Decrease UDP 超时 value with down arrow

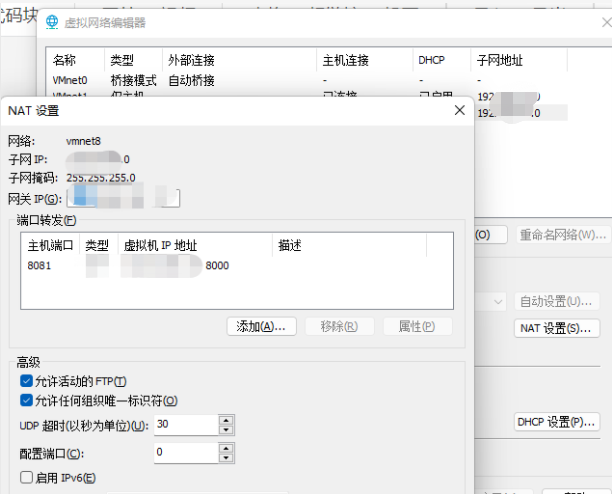226,430
